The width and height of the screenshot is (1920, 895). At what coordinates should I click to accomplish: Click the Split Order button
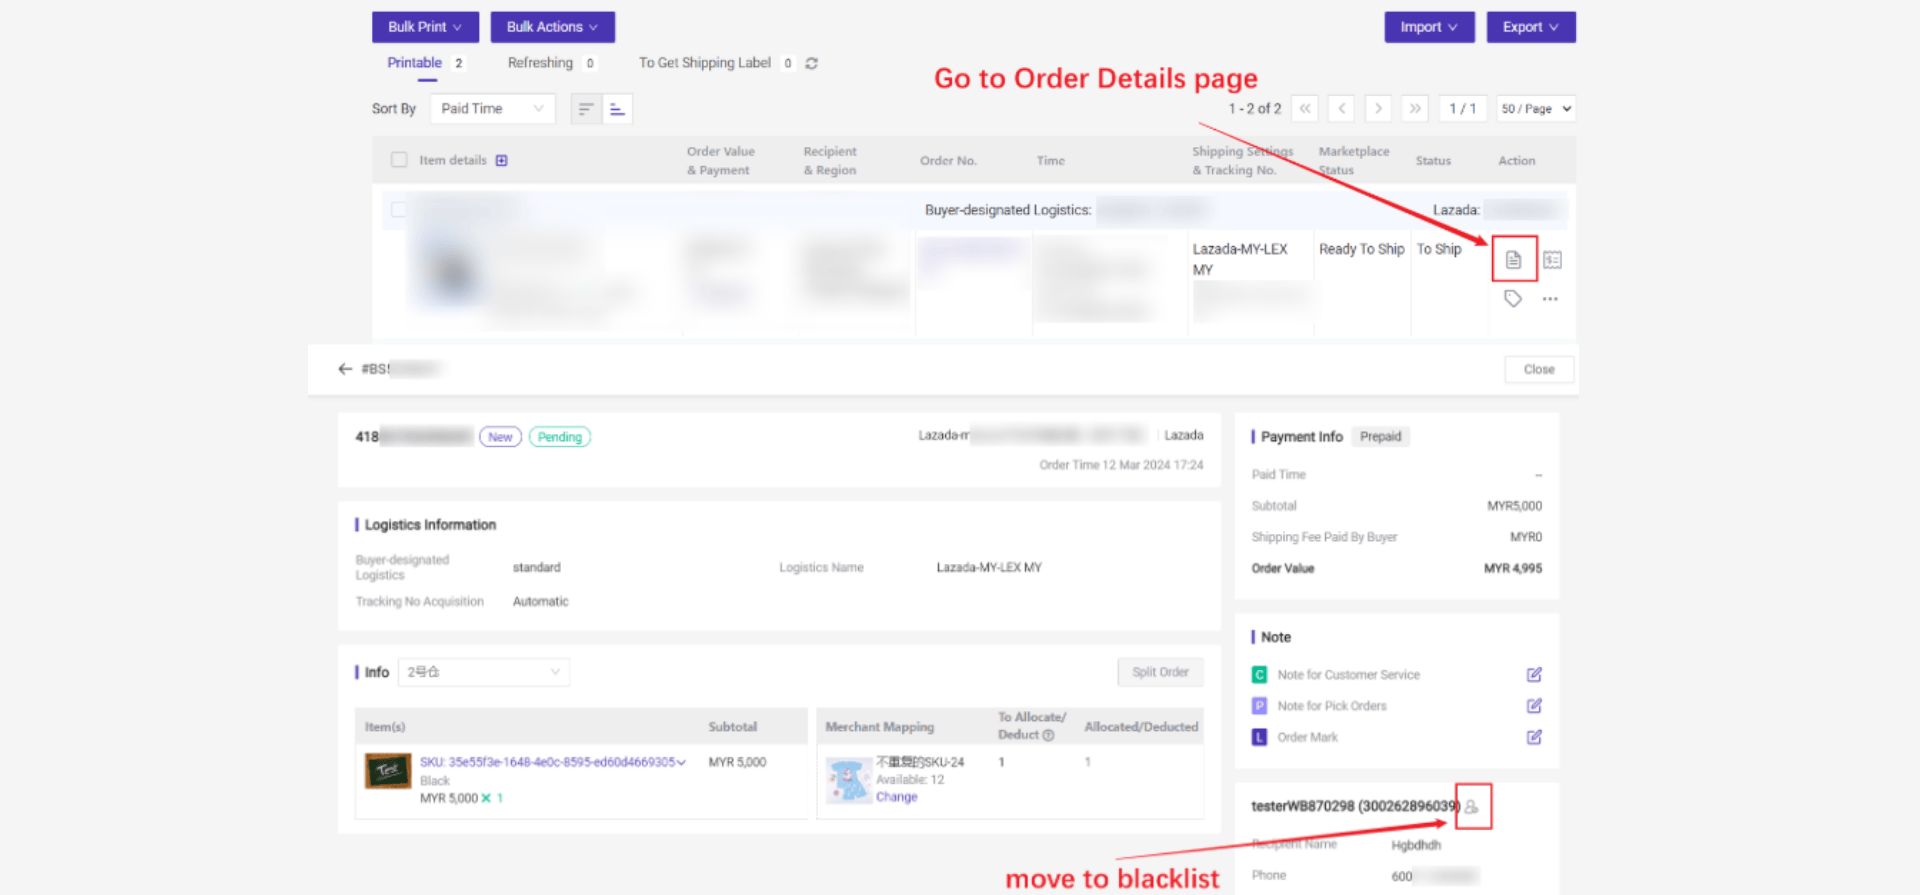coord(1160,672)
